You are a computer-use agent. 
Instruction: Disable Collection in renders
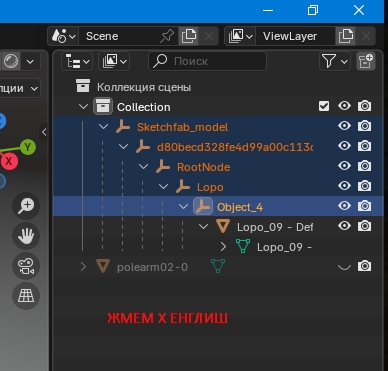click(365, 106)
